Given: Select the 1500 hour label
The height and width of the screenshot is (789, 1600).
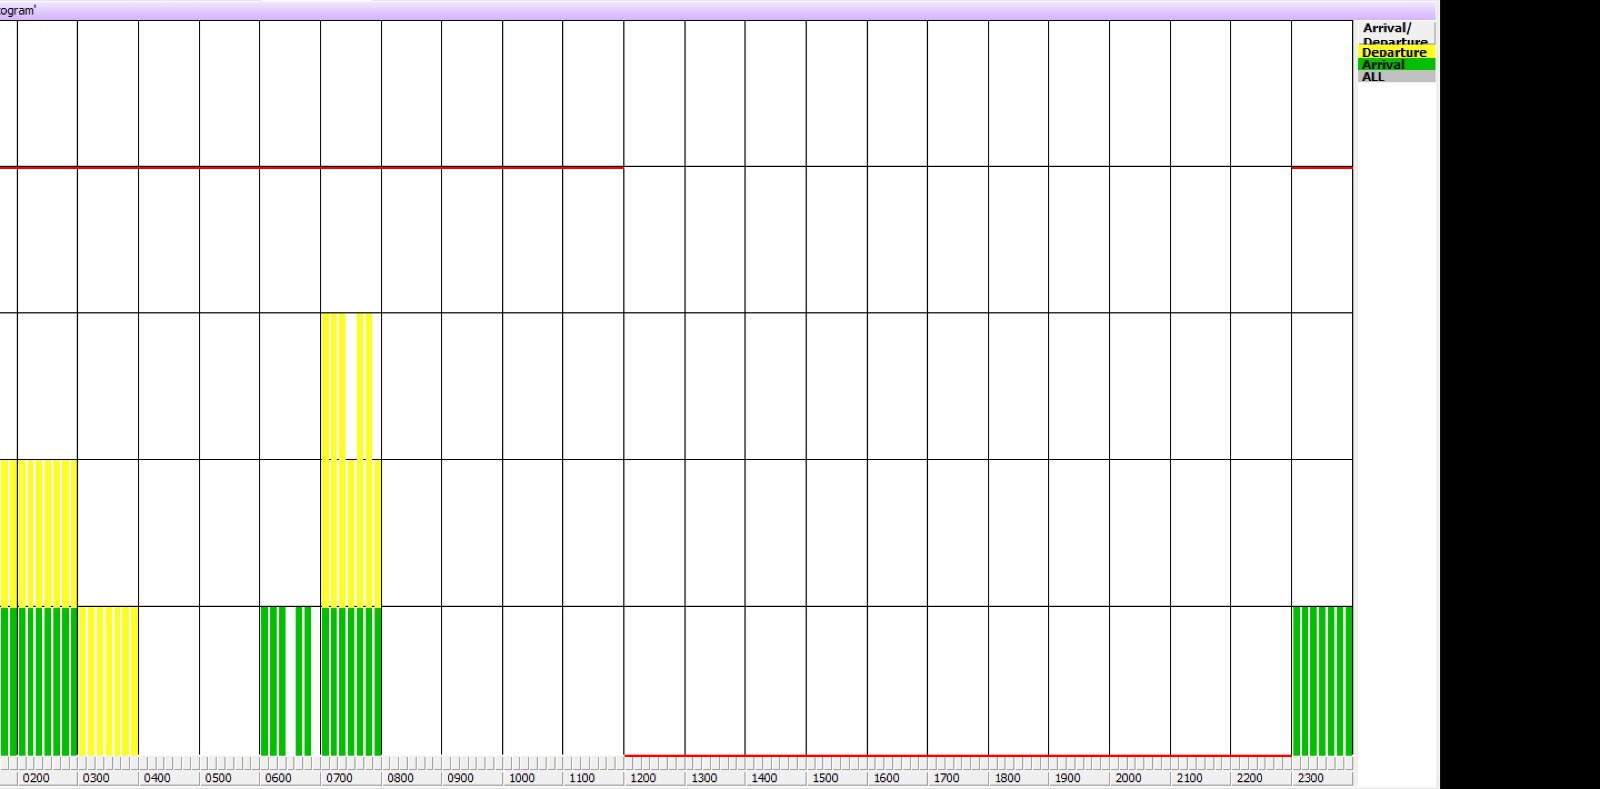Looking at the screenshot, I should tap(825, 778).
